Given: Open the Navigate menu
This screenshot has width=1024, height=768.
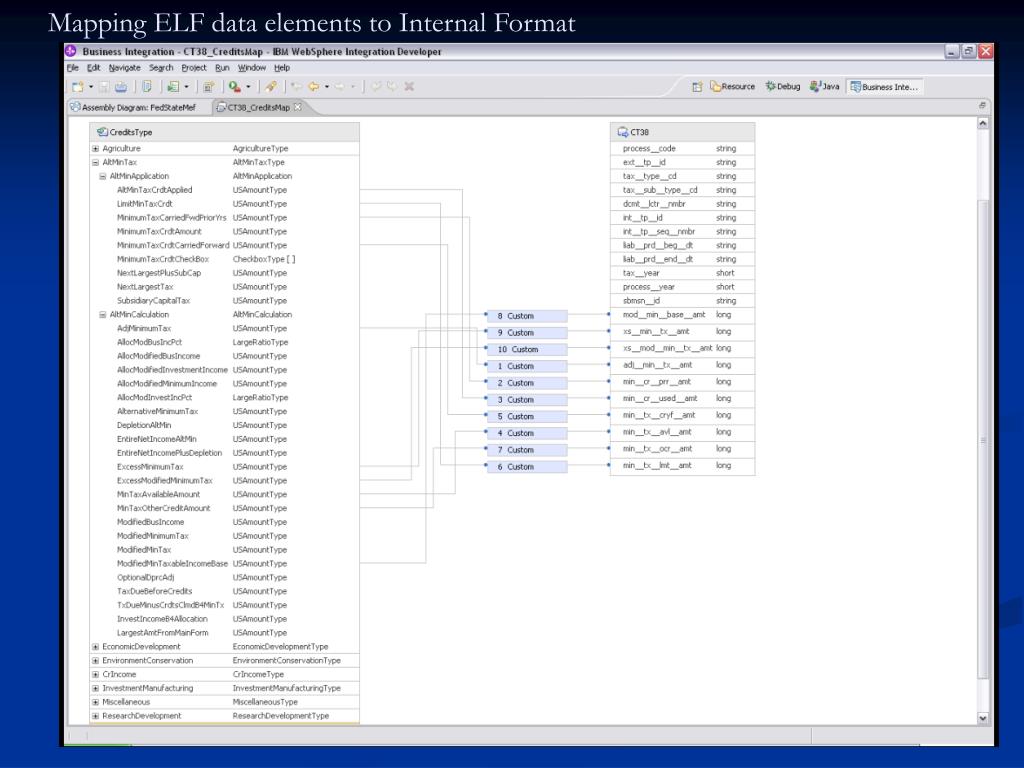Looking at the screenshot, I should [124, 67].
